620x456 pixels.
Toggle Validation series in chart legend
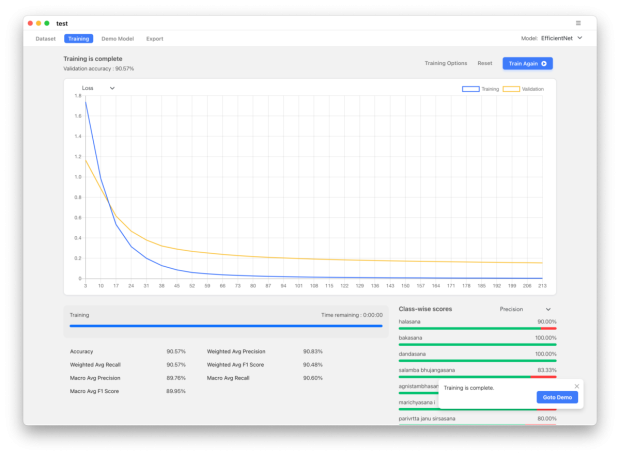pyautogui.click(x=524, y=89)
